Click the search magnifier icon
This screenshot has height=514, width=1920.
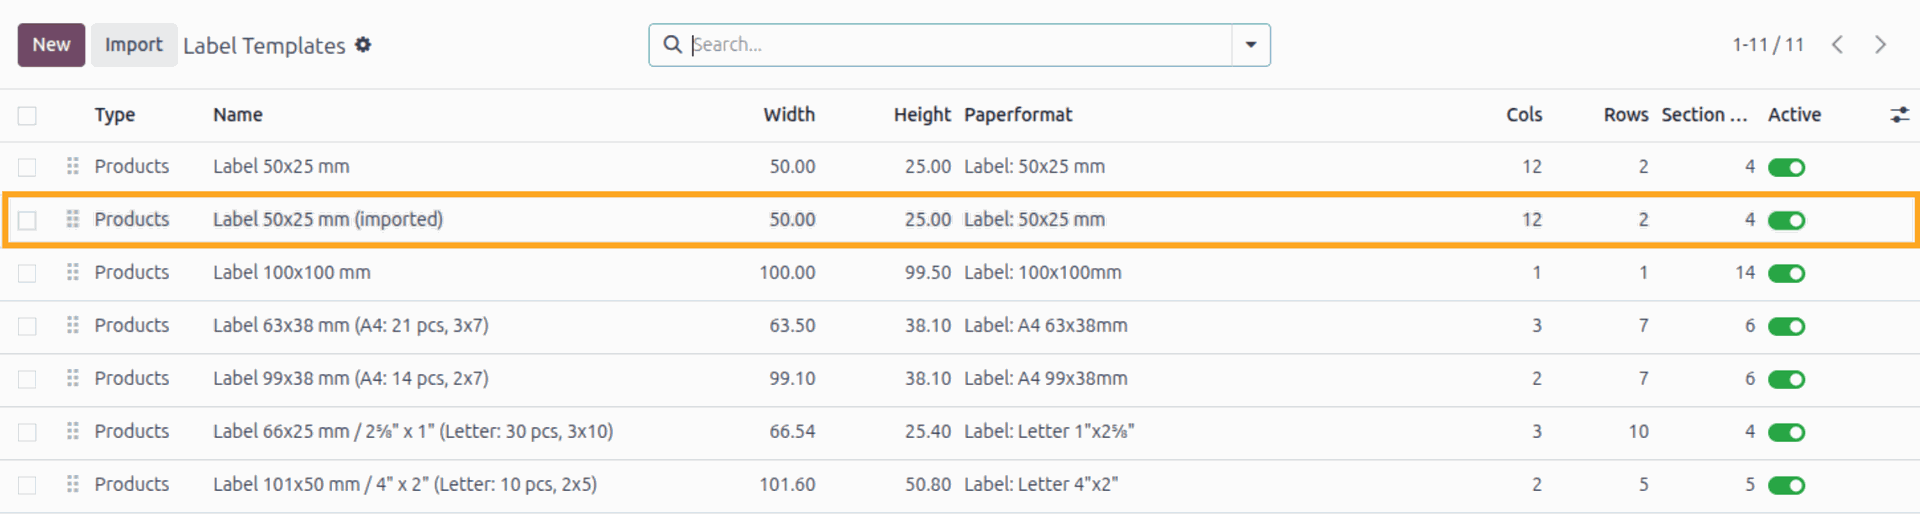pyautogui.click(x=673, y=45)
